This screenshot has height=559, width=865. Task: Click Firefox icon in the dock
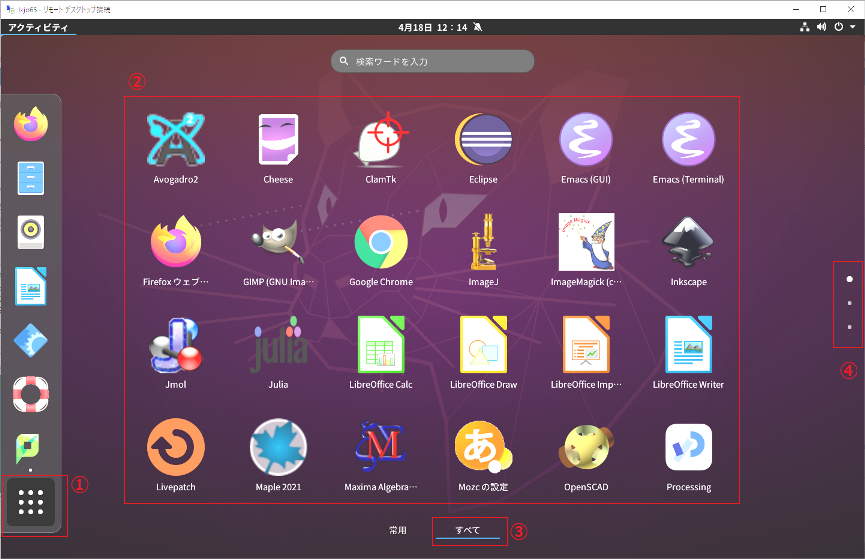tap(31, 124)
